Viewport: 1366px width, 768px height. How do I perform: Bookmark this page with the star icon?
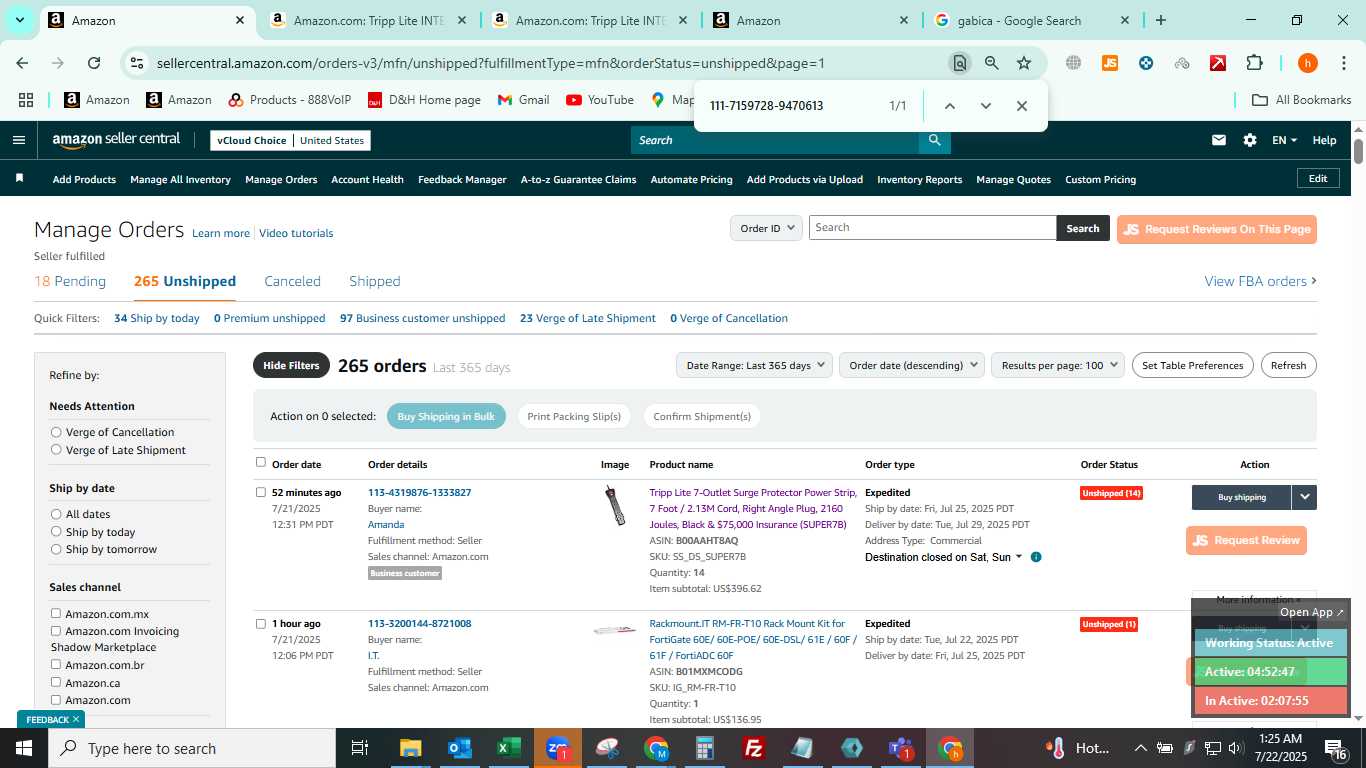tap(1024, 63)
